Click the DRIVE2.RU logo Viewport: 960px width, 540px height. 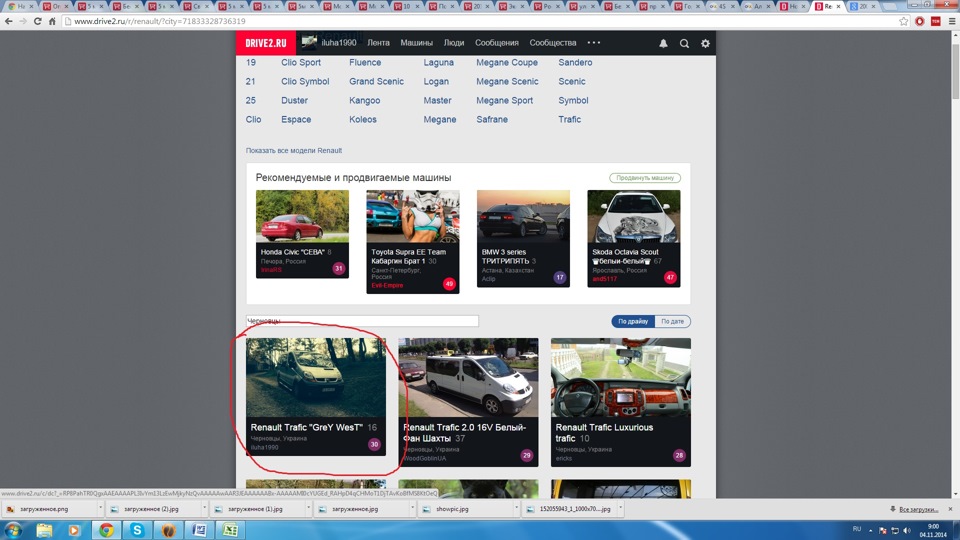266,43
